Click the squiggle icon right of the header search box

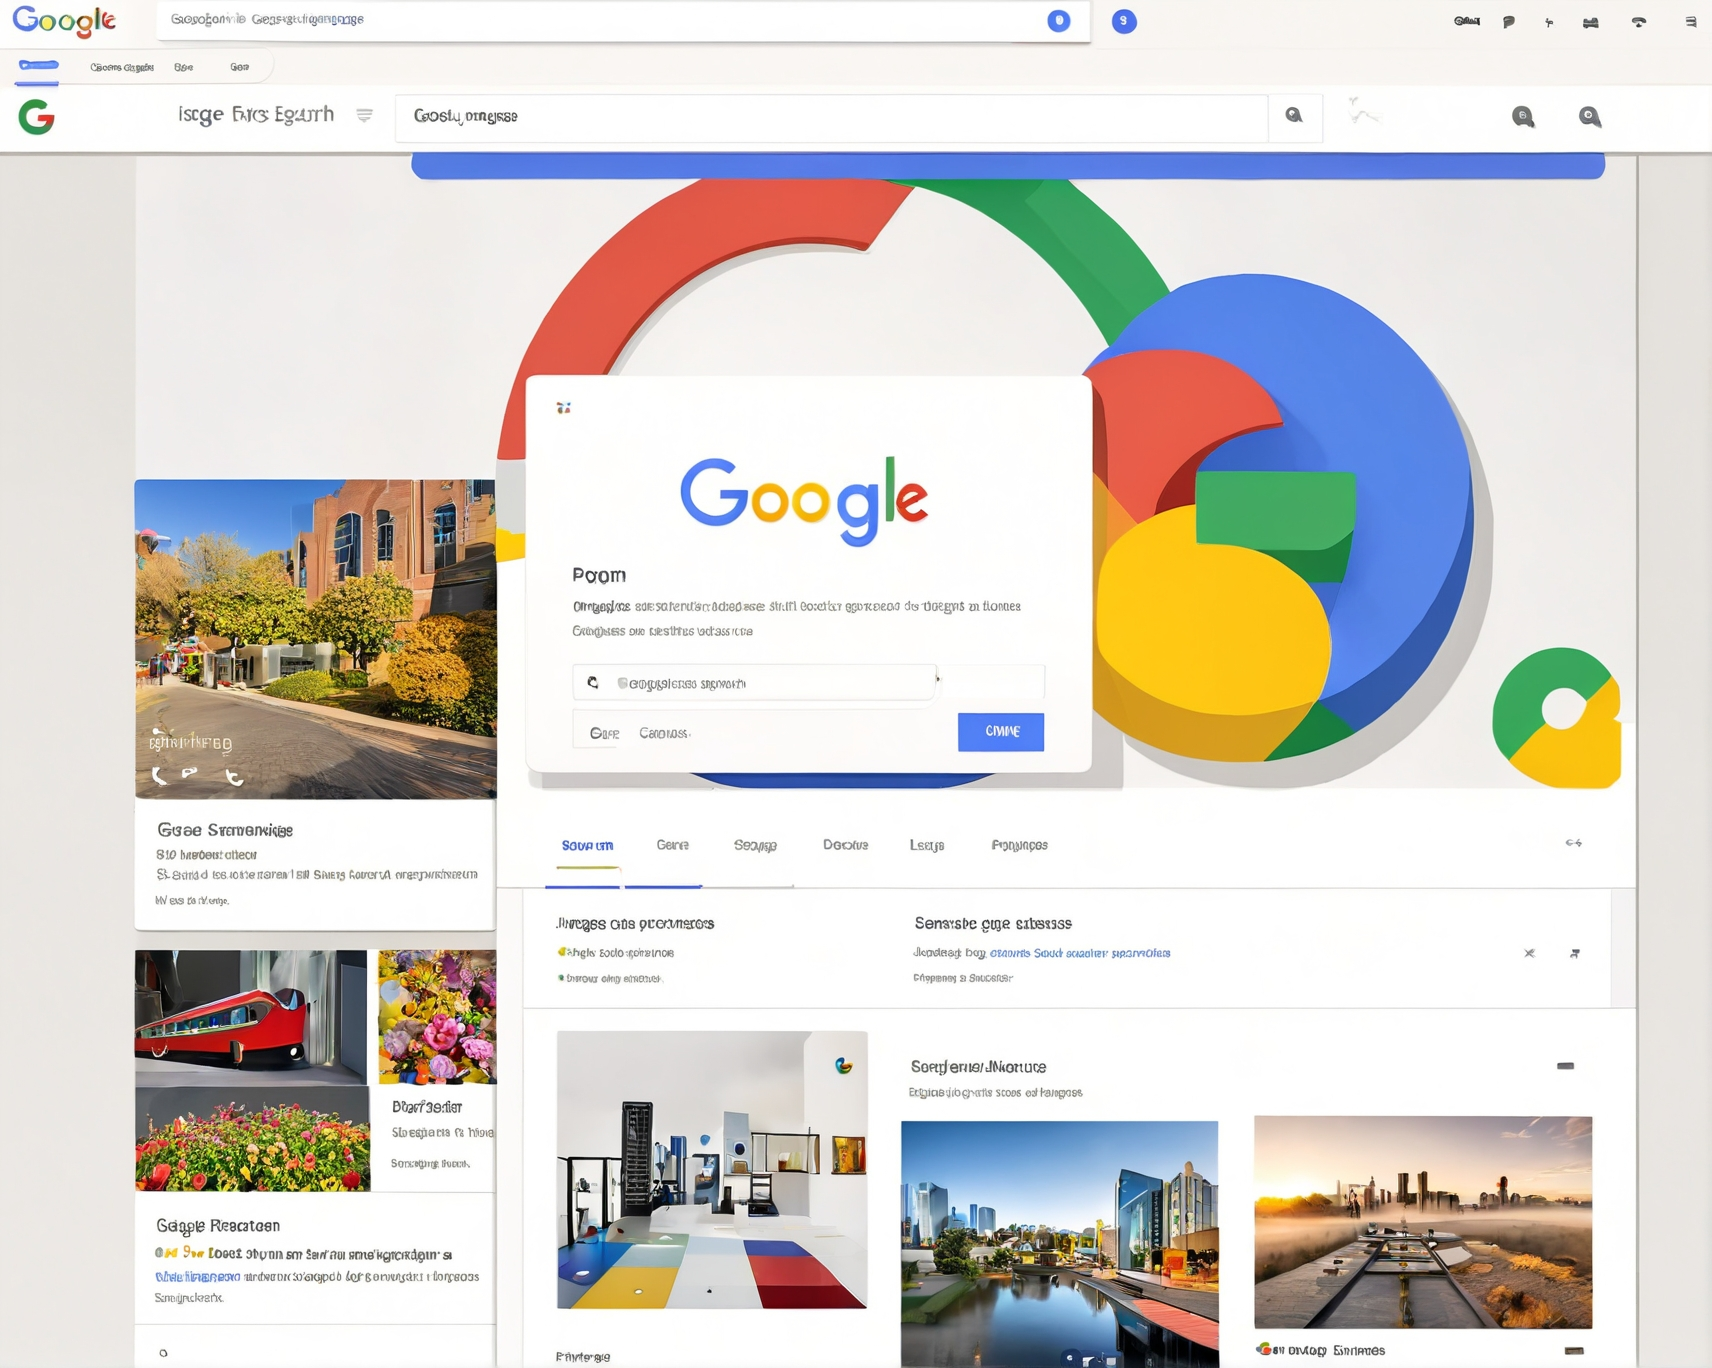(1362, 112)
